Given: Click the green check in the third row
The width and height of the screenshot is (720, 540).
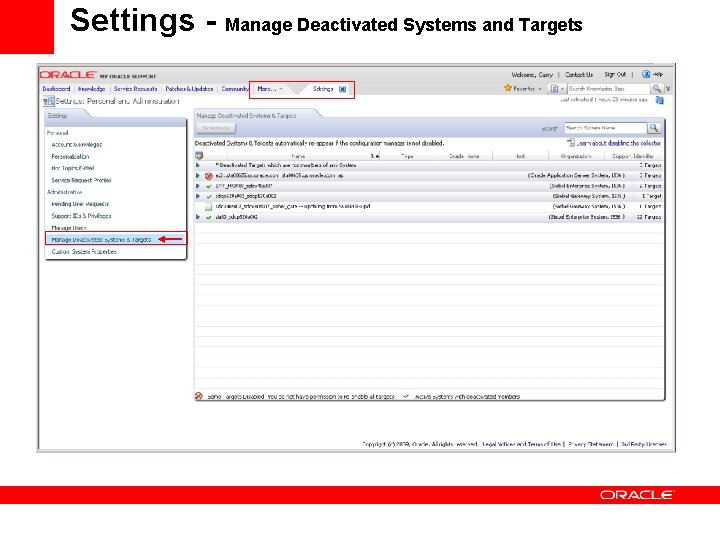Looking at the screenshot, I should 209,186.
